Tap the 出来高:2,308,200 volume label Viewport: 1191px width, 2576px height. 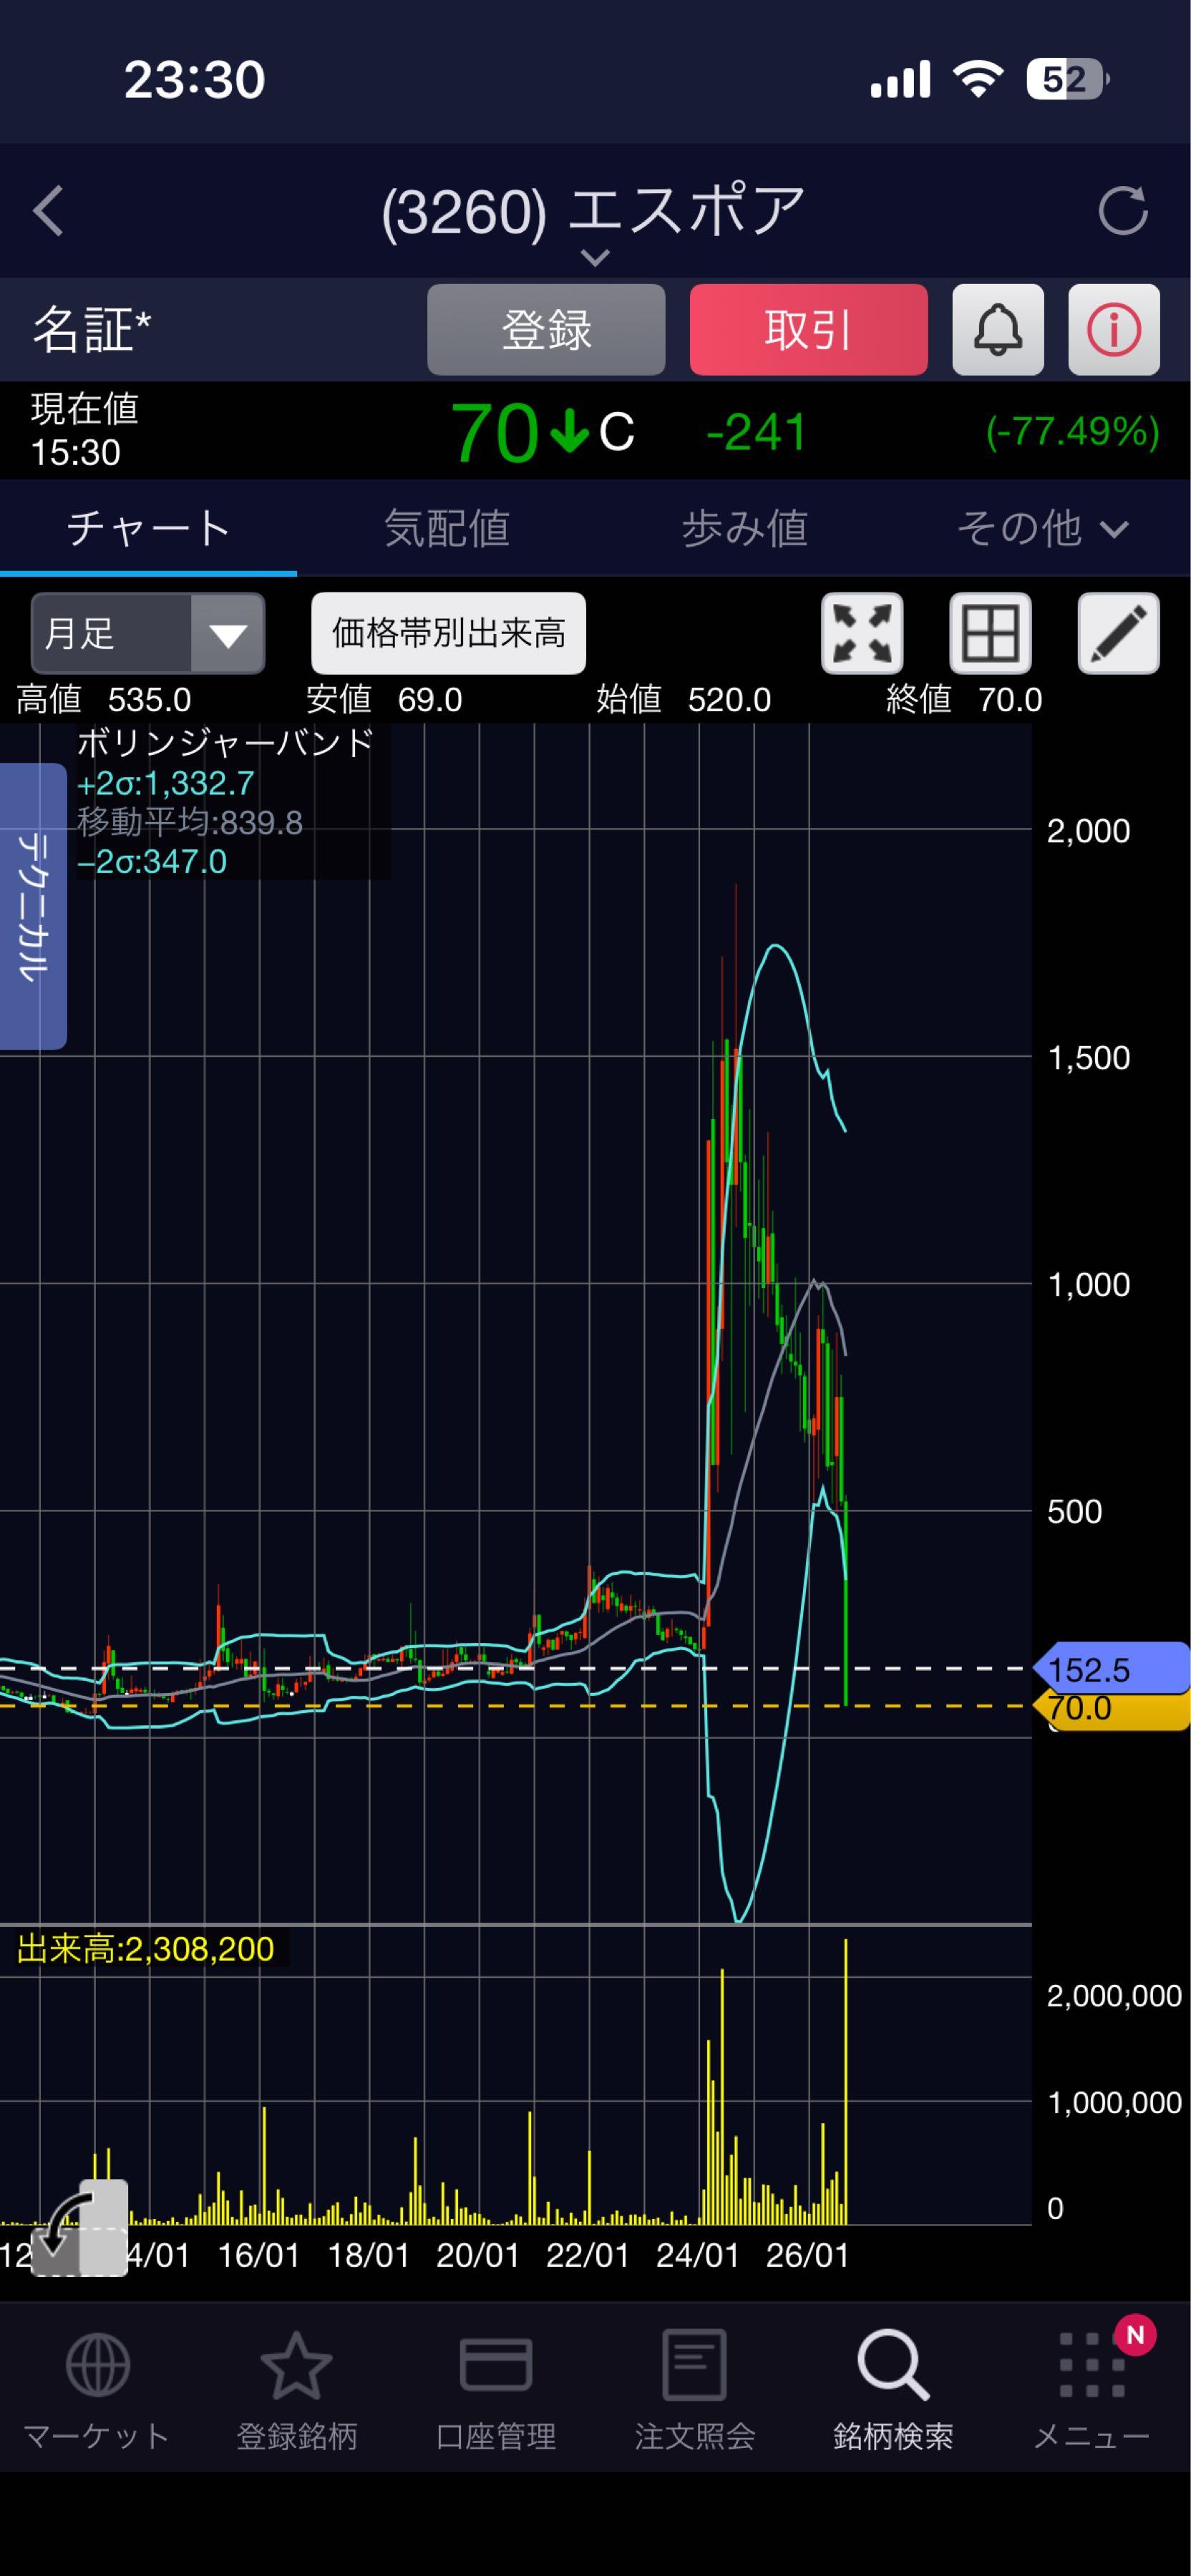[x=146, y=1948]
